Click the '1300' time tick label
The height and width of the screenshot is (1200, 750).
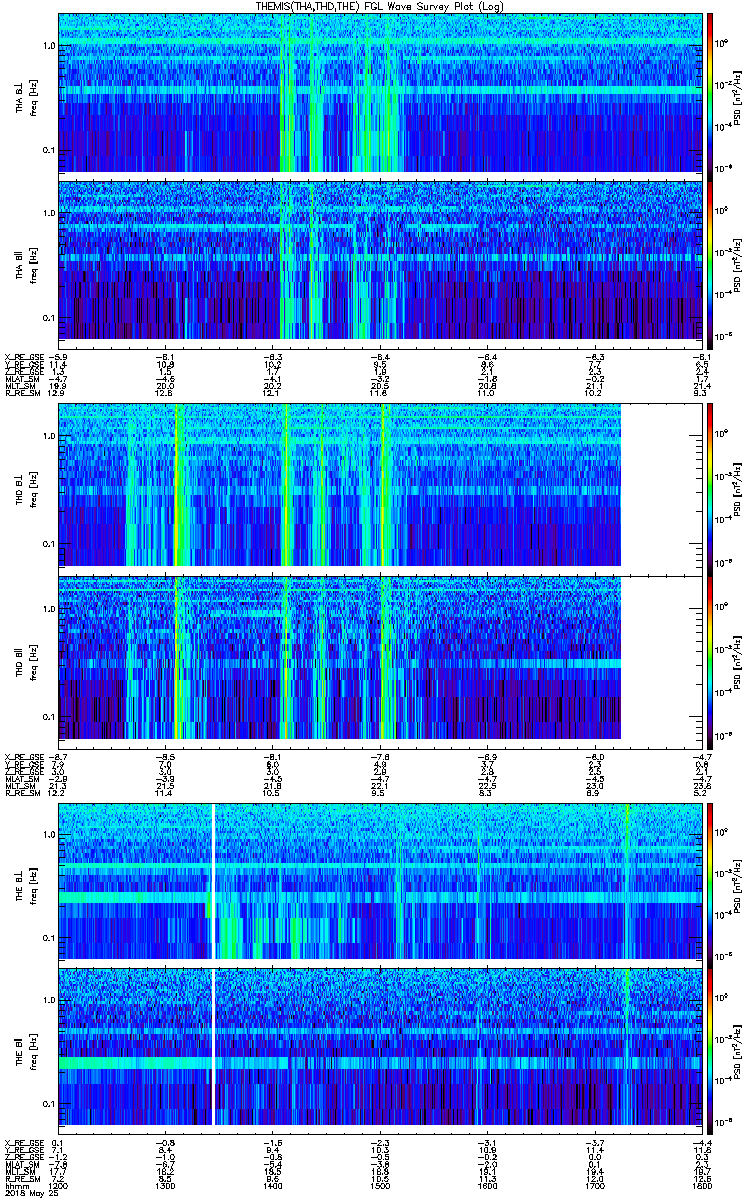165,1184
